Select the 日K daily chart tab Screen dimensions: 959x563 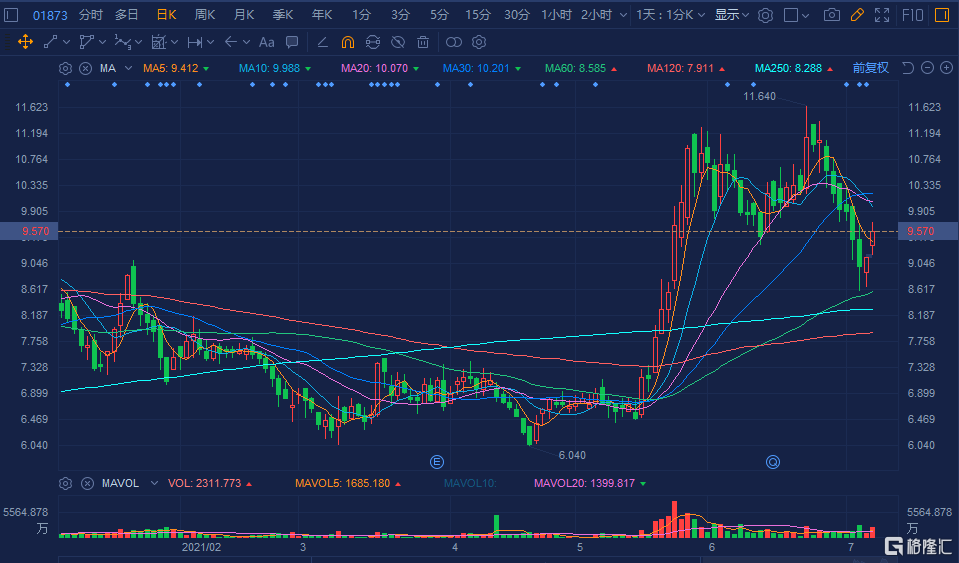[166, 15]
